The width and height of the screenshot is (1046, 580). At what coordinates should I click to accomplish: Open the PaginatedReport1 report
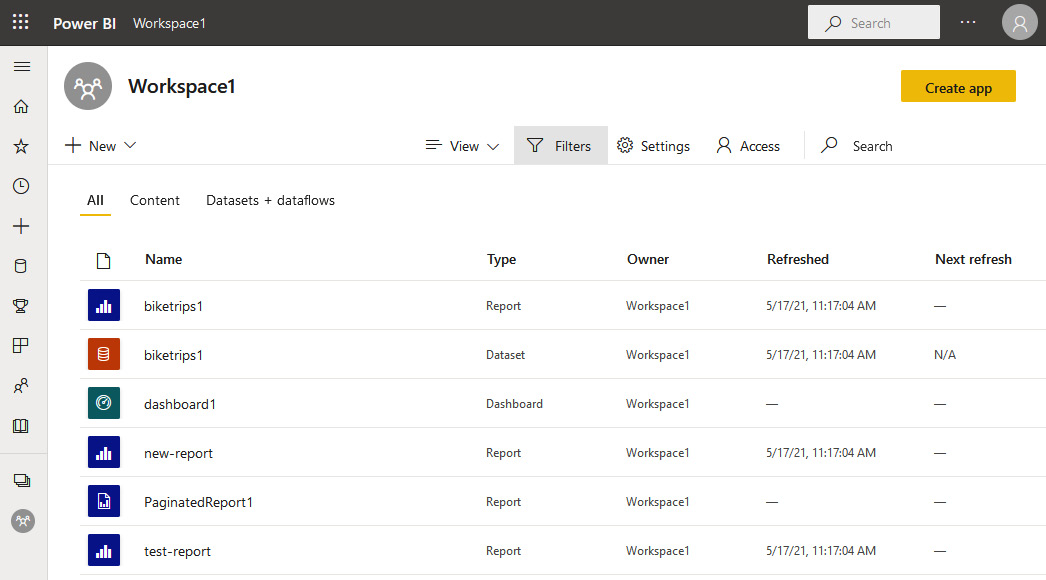pyautogui.click(x=198, y=502)
